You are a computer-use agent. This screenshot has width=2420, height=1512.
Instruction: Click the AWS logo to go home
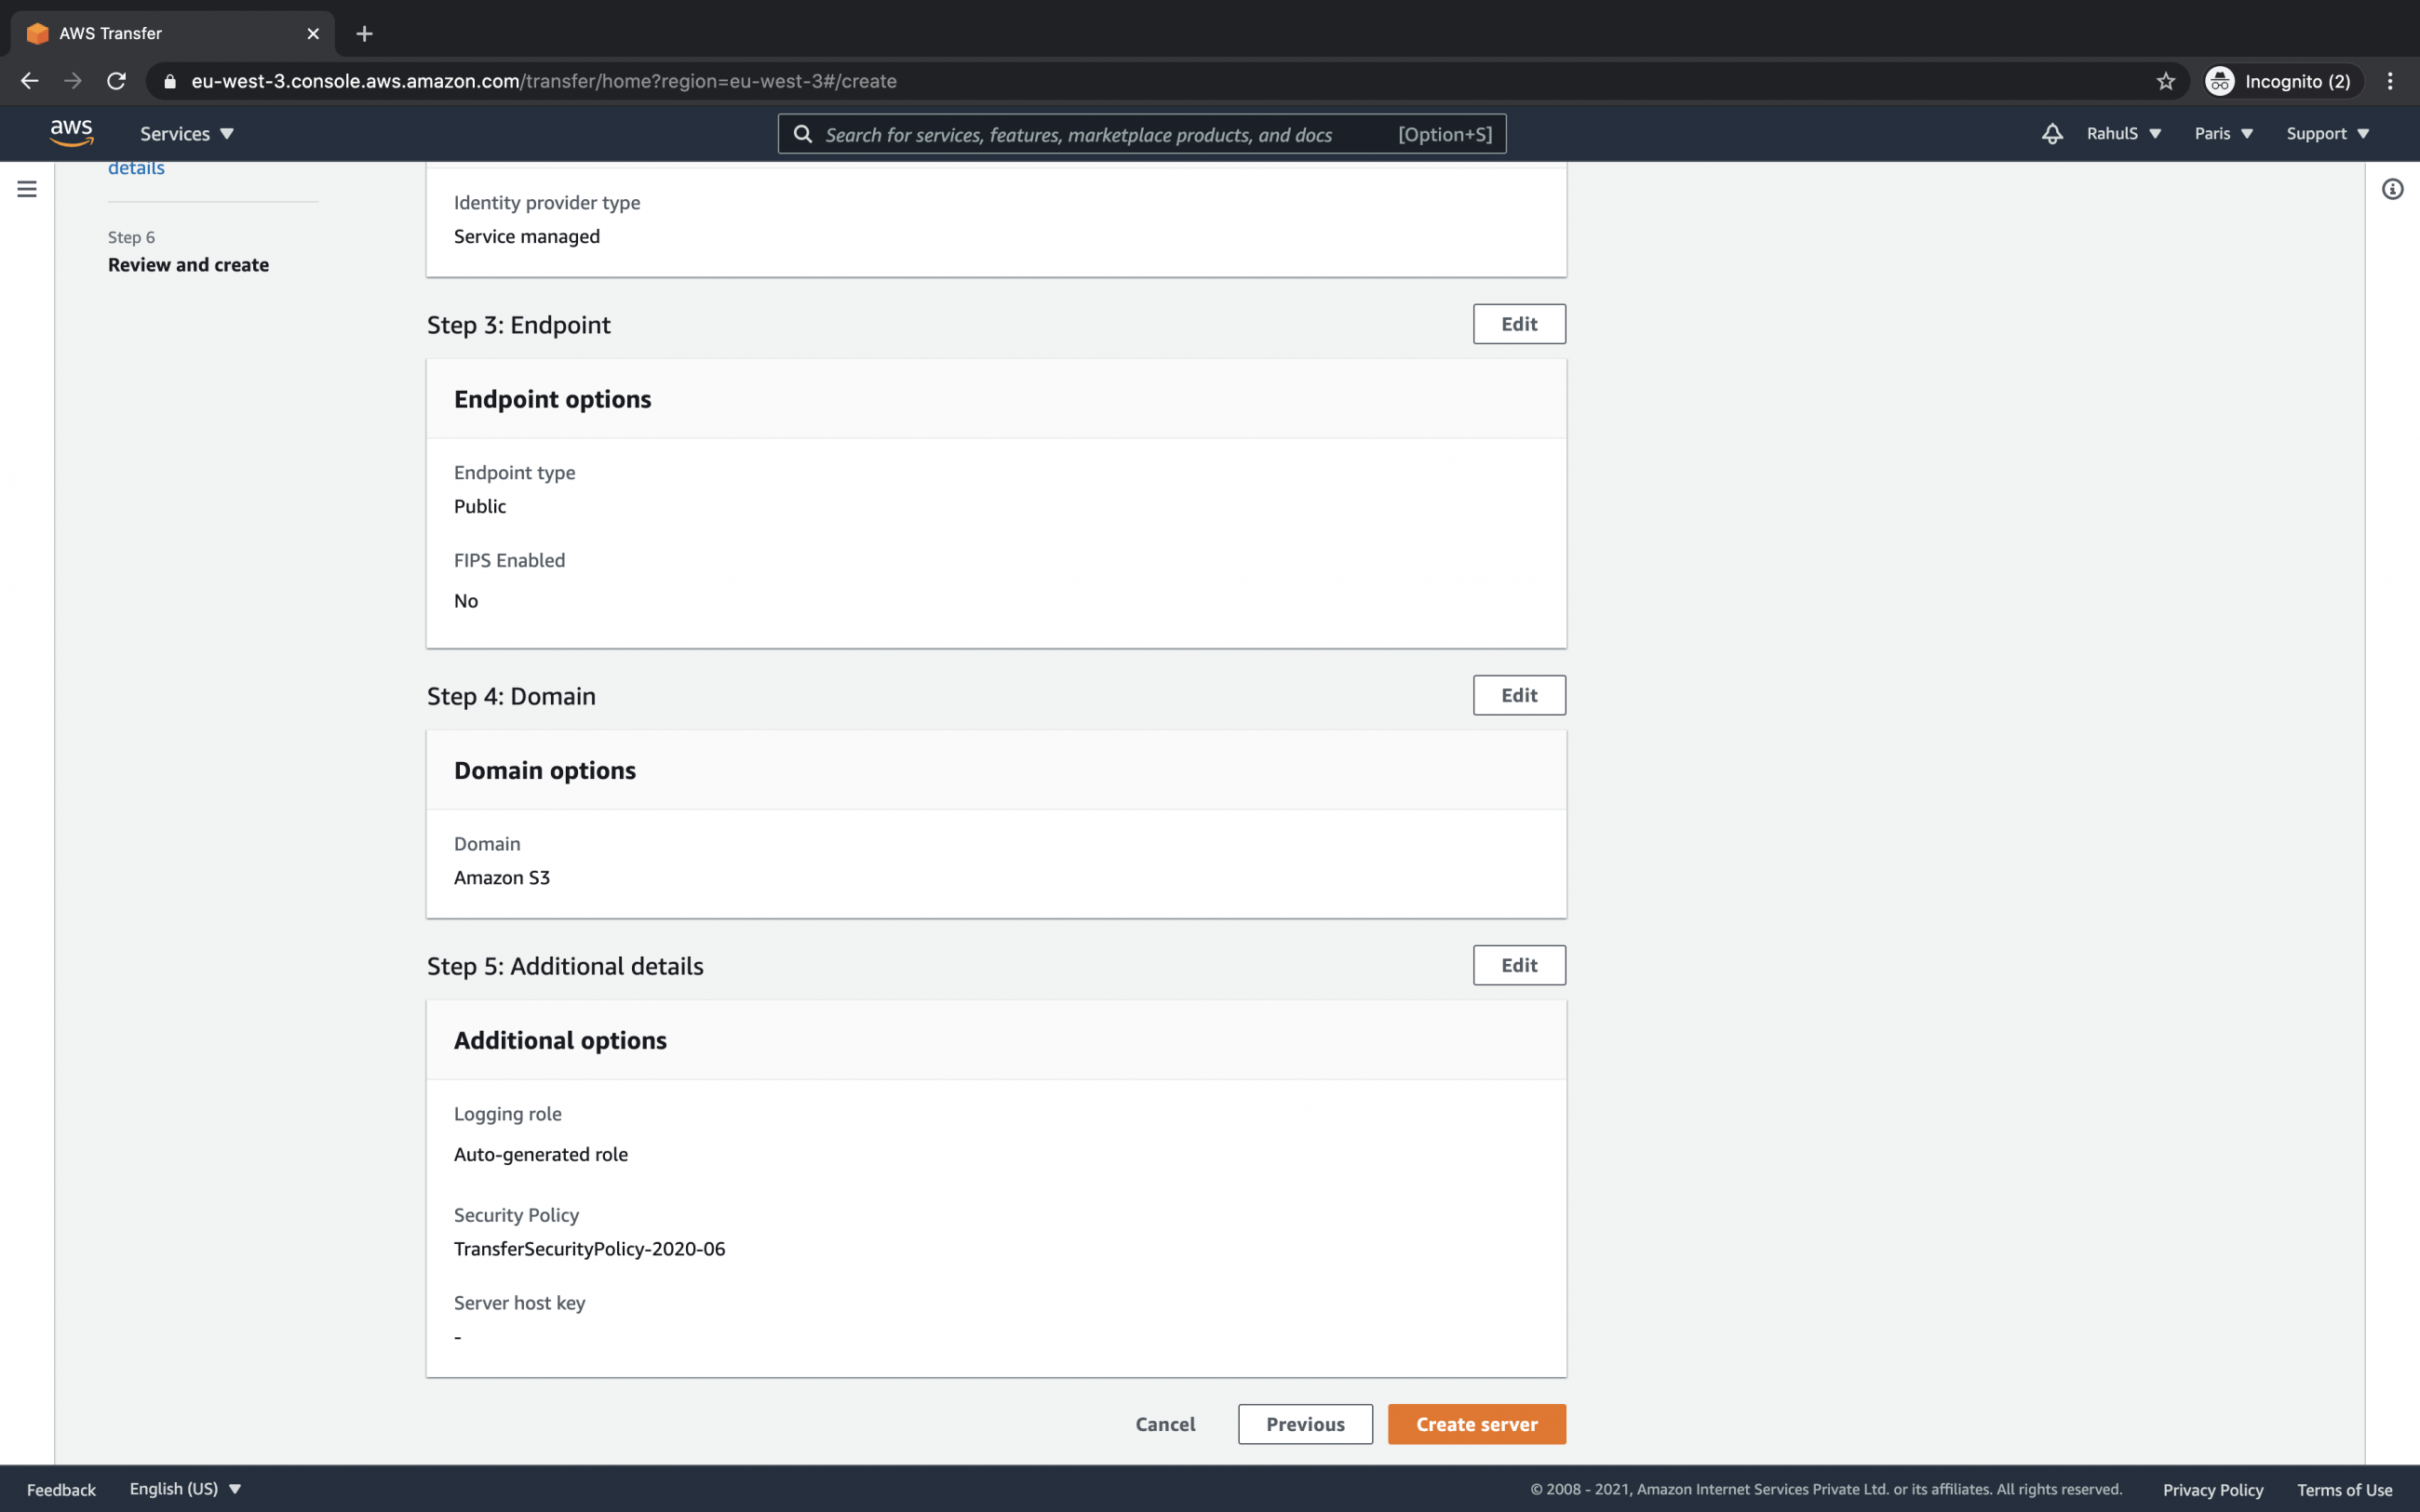(71, 132)
